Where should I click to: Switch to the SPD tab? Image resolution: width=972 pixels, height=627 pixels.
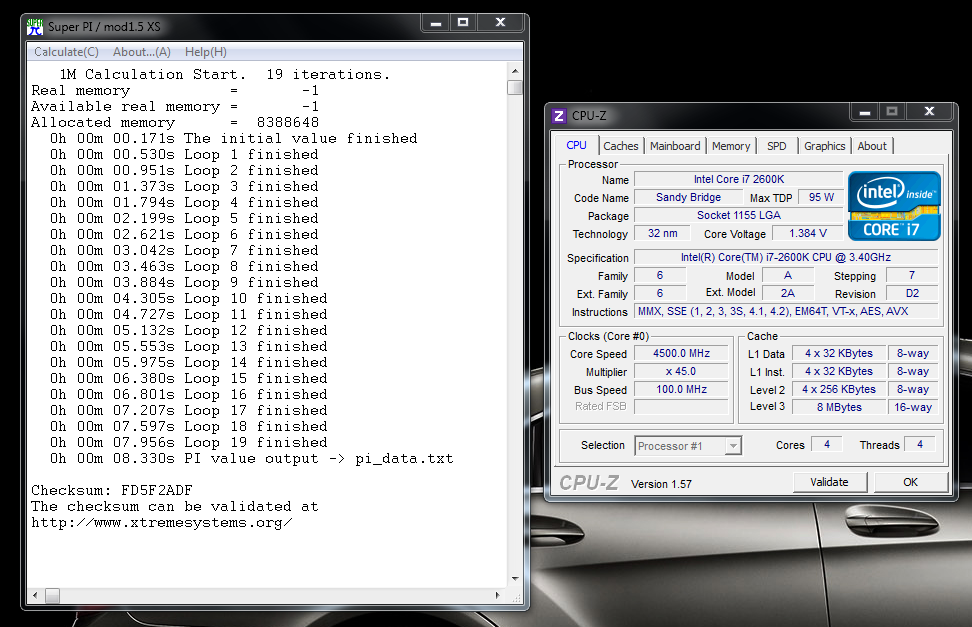pyautogui.click(x=777, y=146)
